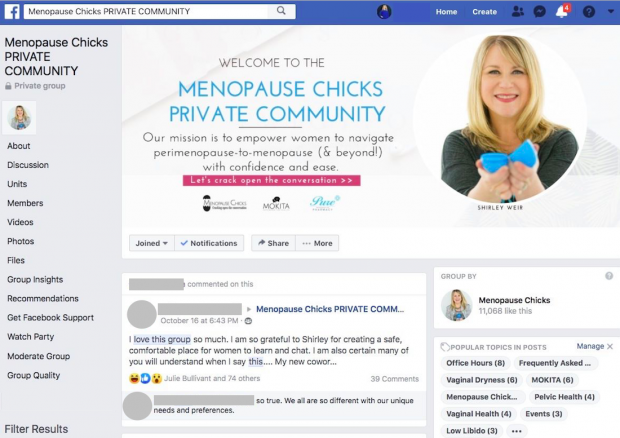Expand the Joined dropdown
The width and height of the screenshot is (620, 438).
pos(152,243)
